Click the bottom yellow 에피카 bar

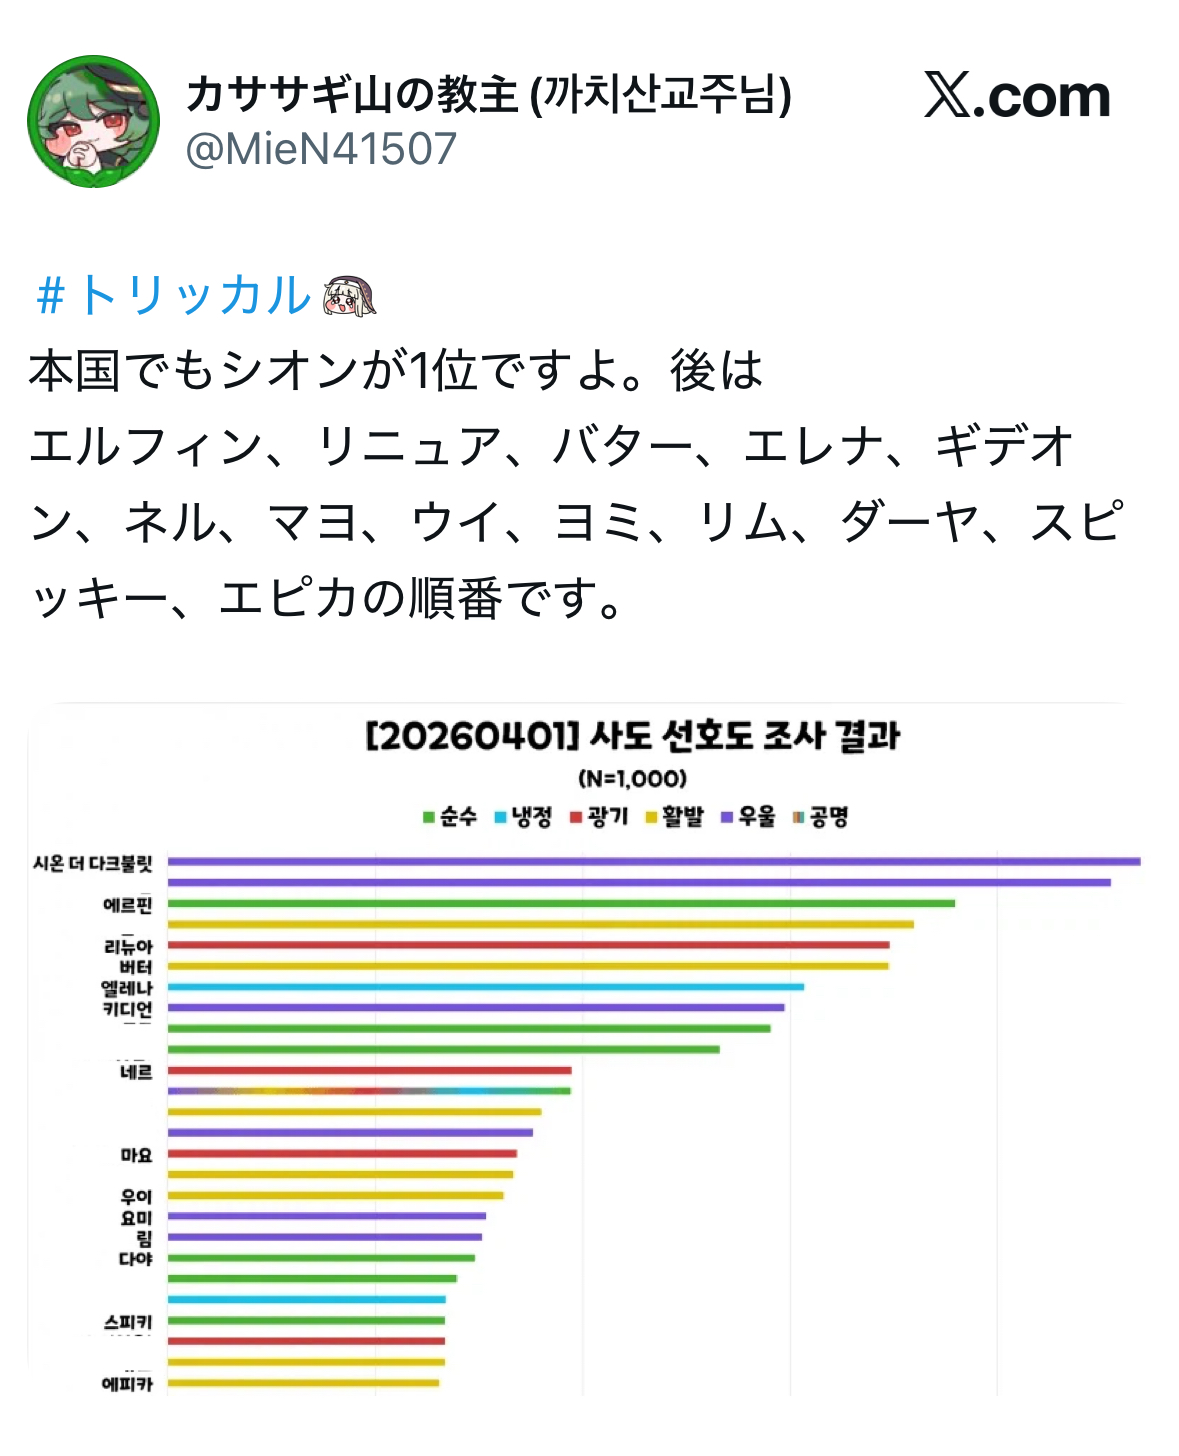303,1383
